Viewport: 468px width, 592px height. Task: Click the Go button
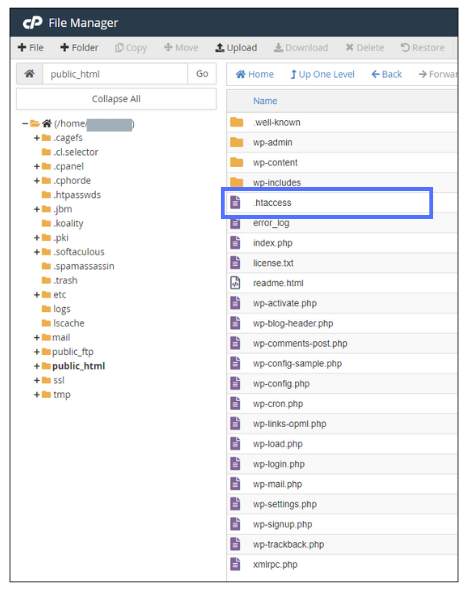pos(202,74)
